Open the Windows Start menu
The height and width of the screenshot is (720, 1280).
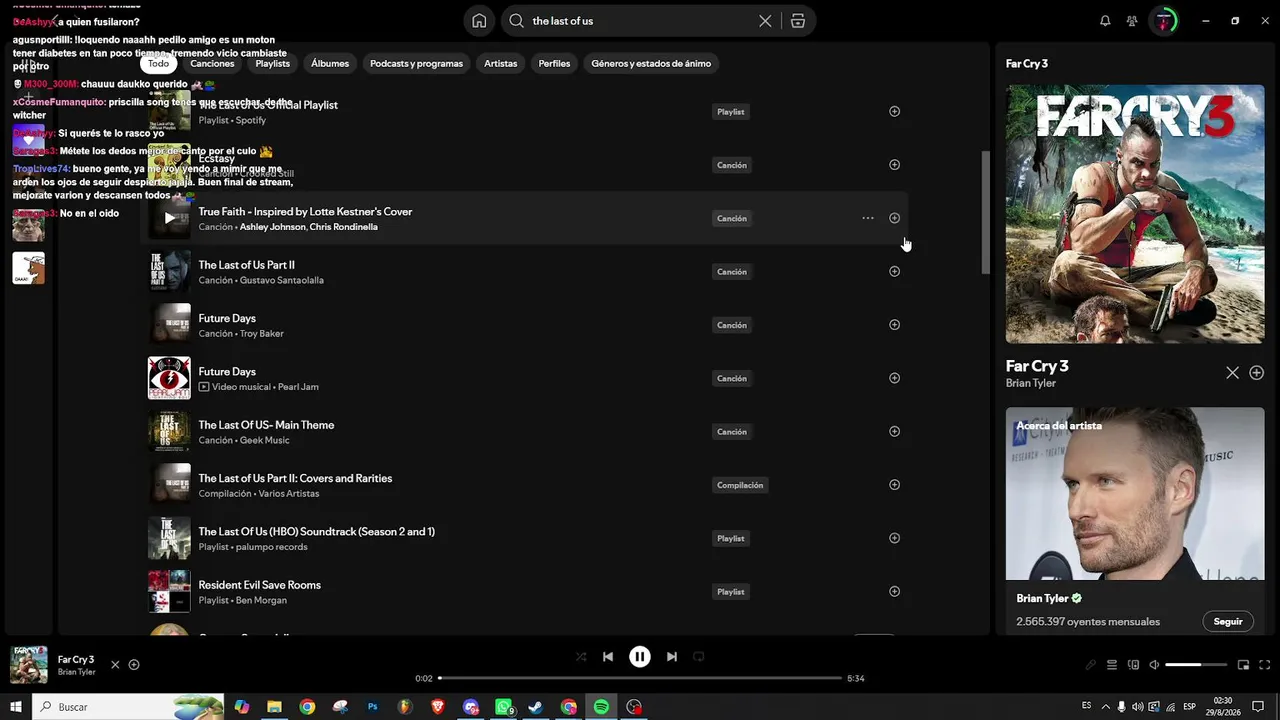[16, 707]
